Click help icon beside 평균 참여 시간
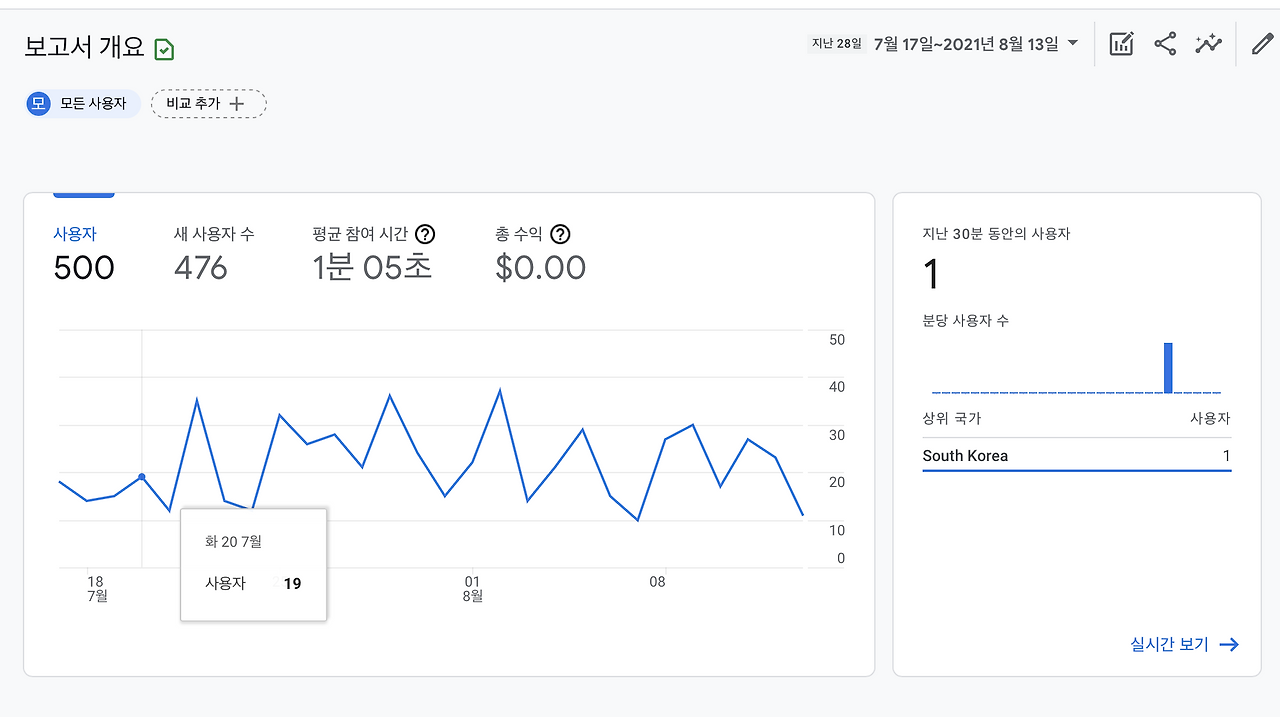 425,234
